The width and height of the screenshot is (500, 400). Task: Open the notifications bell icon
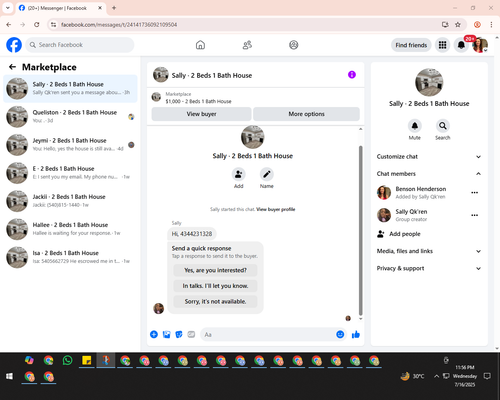[x=461, y=45]
